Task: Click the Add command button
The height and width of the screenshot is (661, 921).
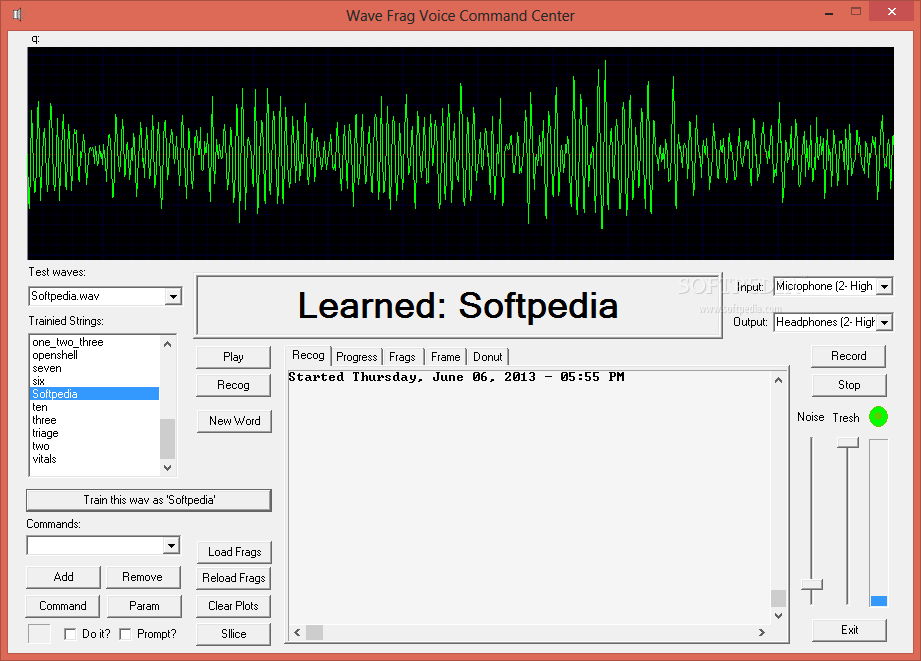Action: (x=63, y=577)
